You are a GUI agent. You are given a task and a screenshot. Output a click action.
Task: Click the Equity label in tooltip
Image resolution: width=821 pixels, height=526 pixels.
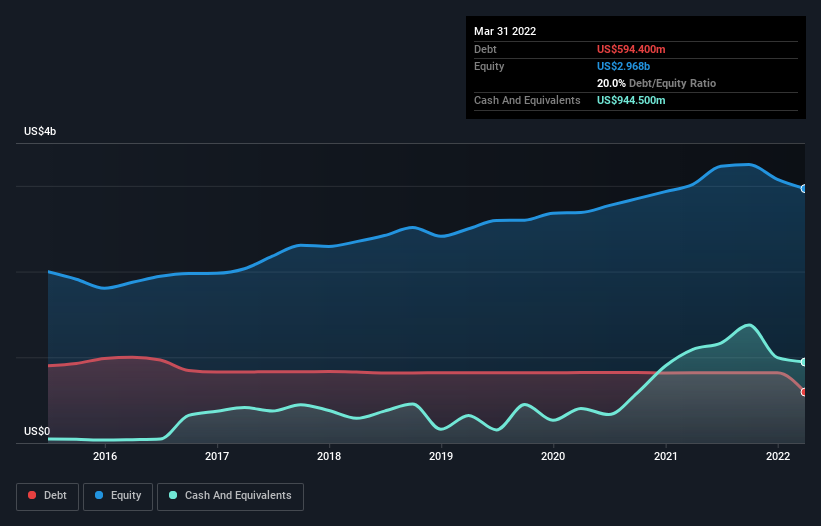point(489,66)
